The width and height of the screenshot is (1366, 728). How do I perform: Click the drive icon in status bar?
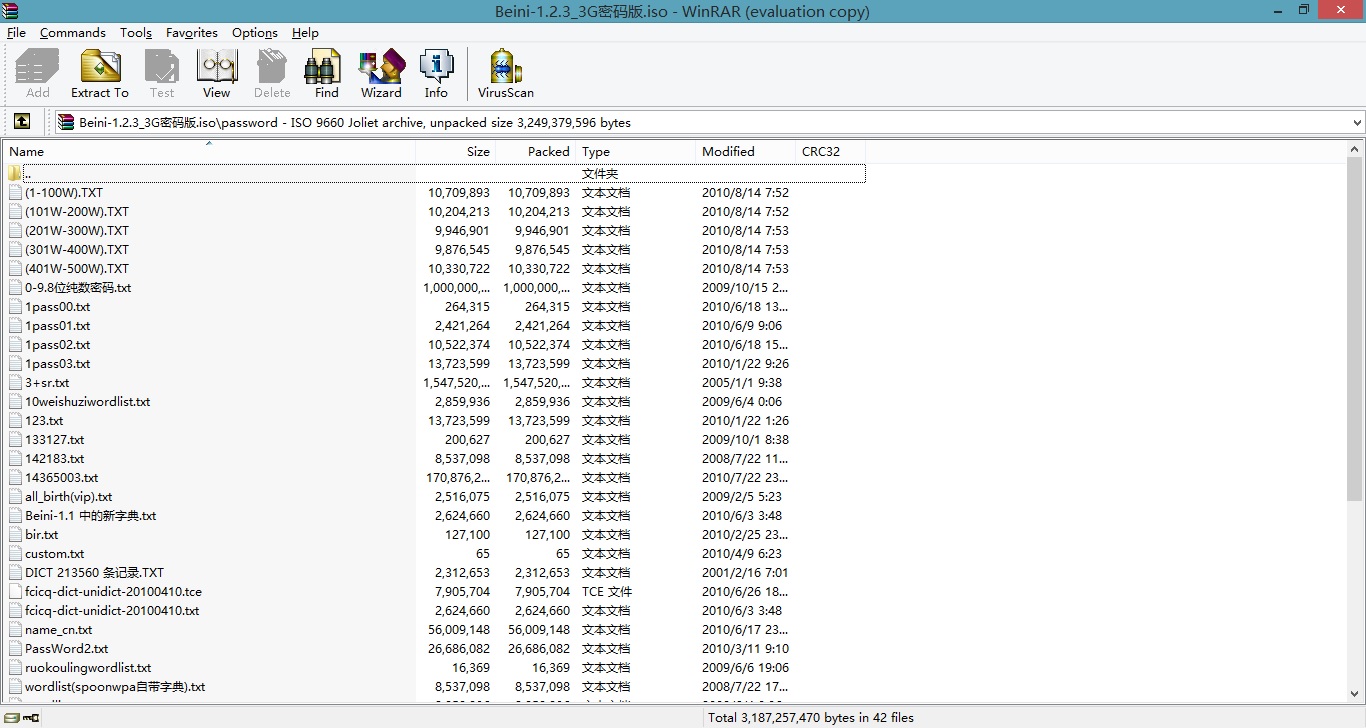(x=11, y=717)
